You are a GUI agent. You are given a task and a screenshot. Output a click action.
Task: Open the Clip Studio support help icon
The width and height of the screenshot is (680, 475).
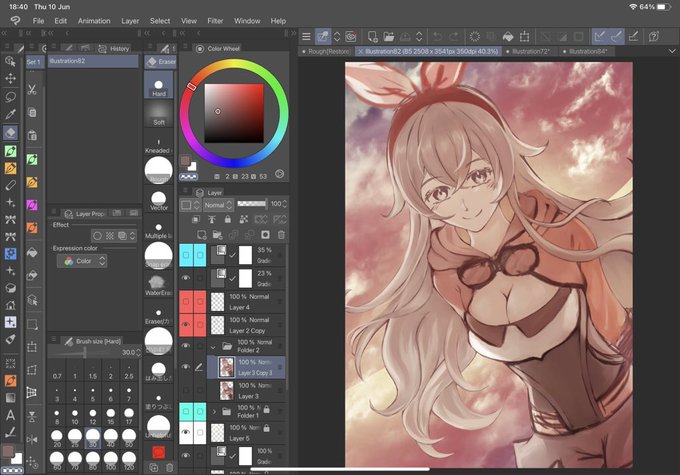click(x=654, y=36)
